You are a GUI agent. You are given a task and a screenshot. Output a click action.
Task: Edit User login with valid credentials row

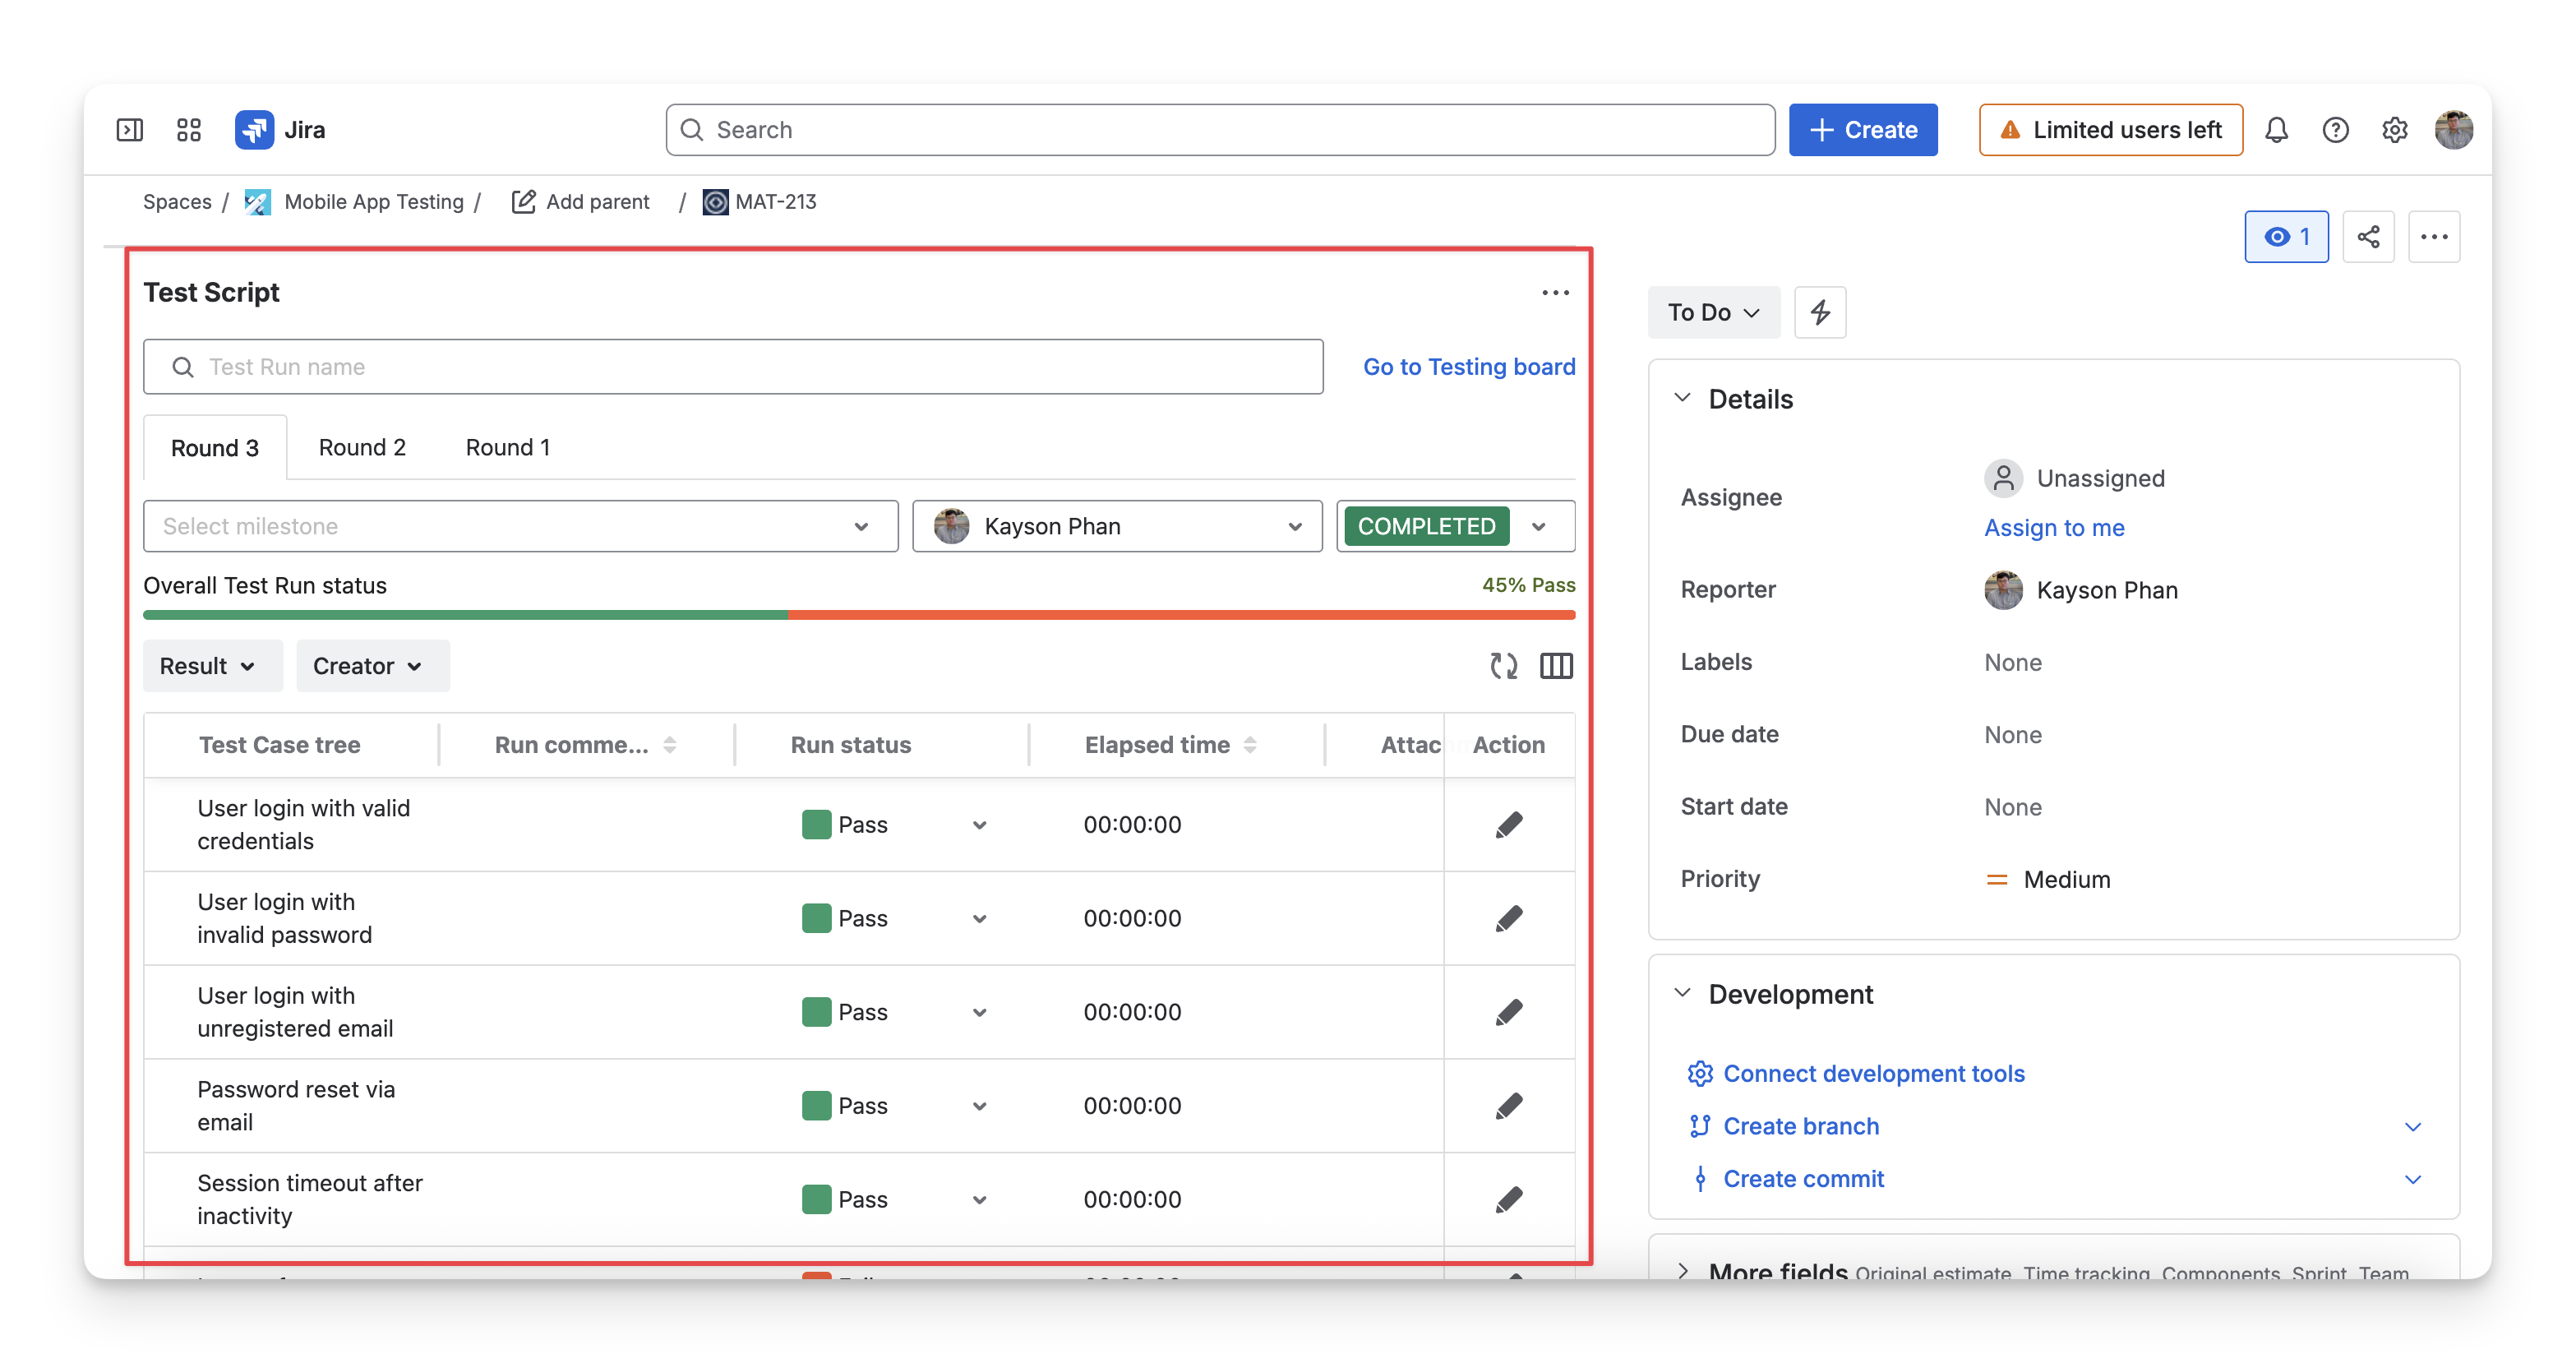point(1508,825)
